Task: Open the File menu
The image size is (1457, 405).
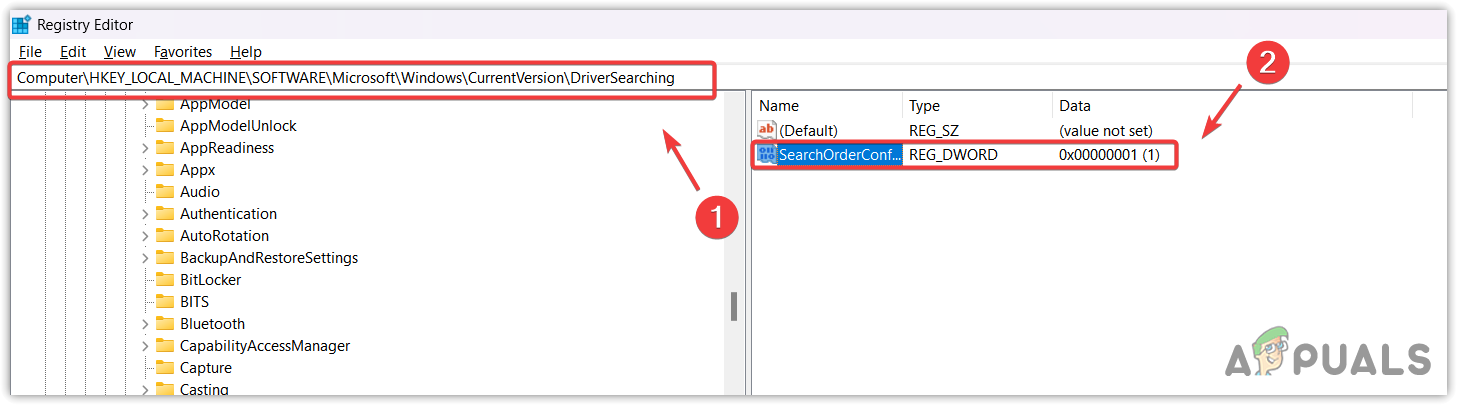Action: click(x=30, y=52)
